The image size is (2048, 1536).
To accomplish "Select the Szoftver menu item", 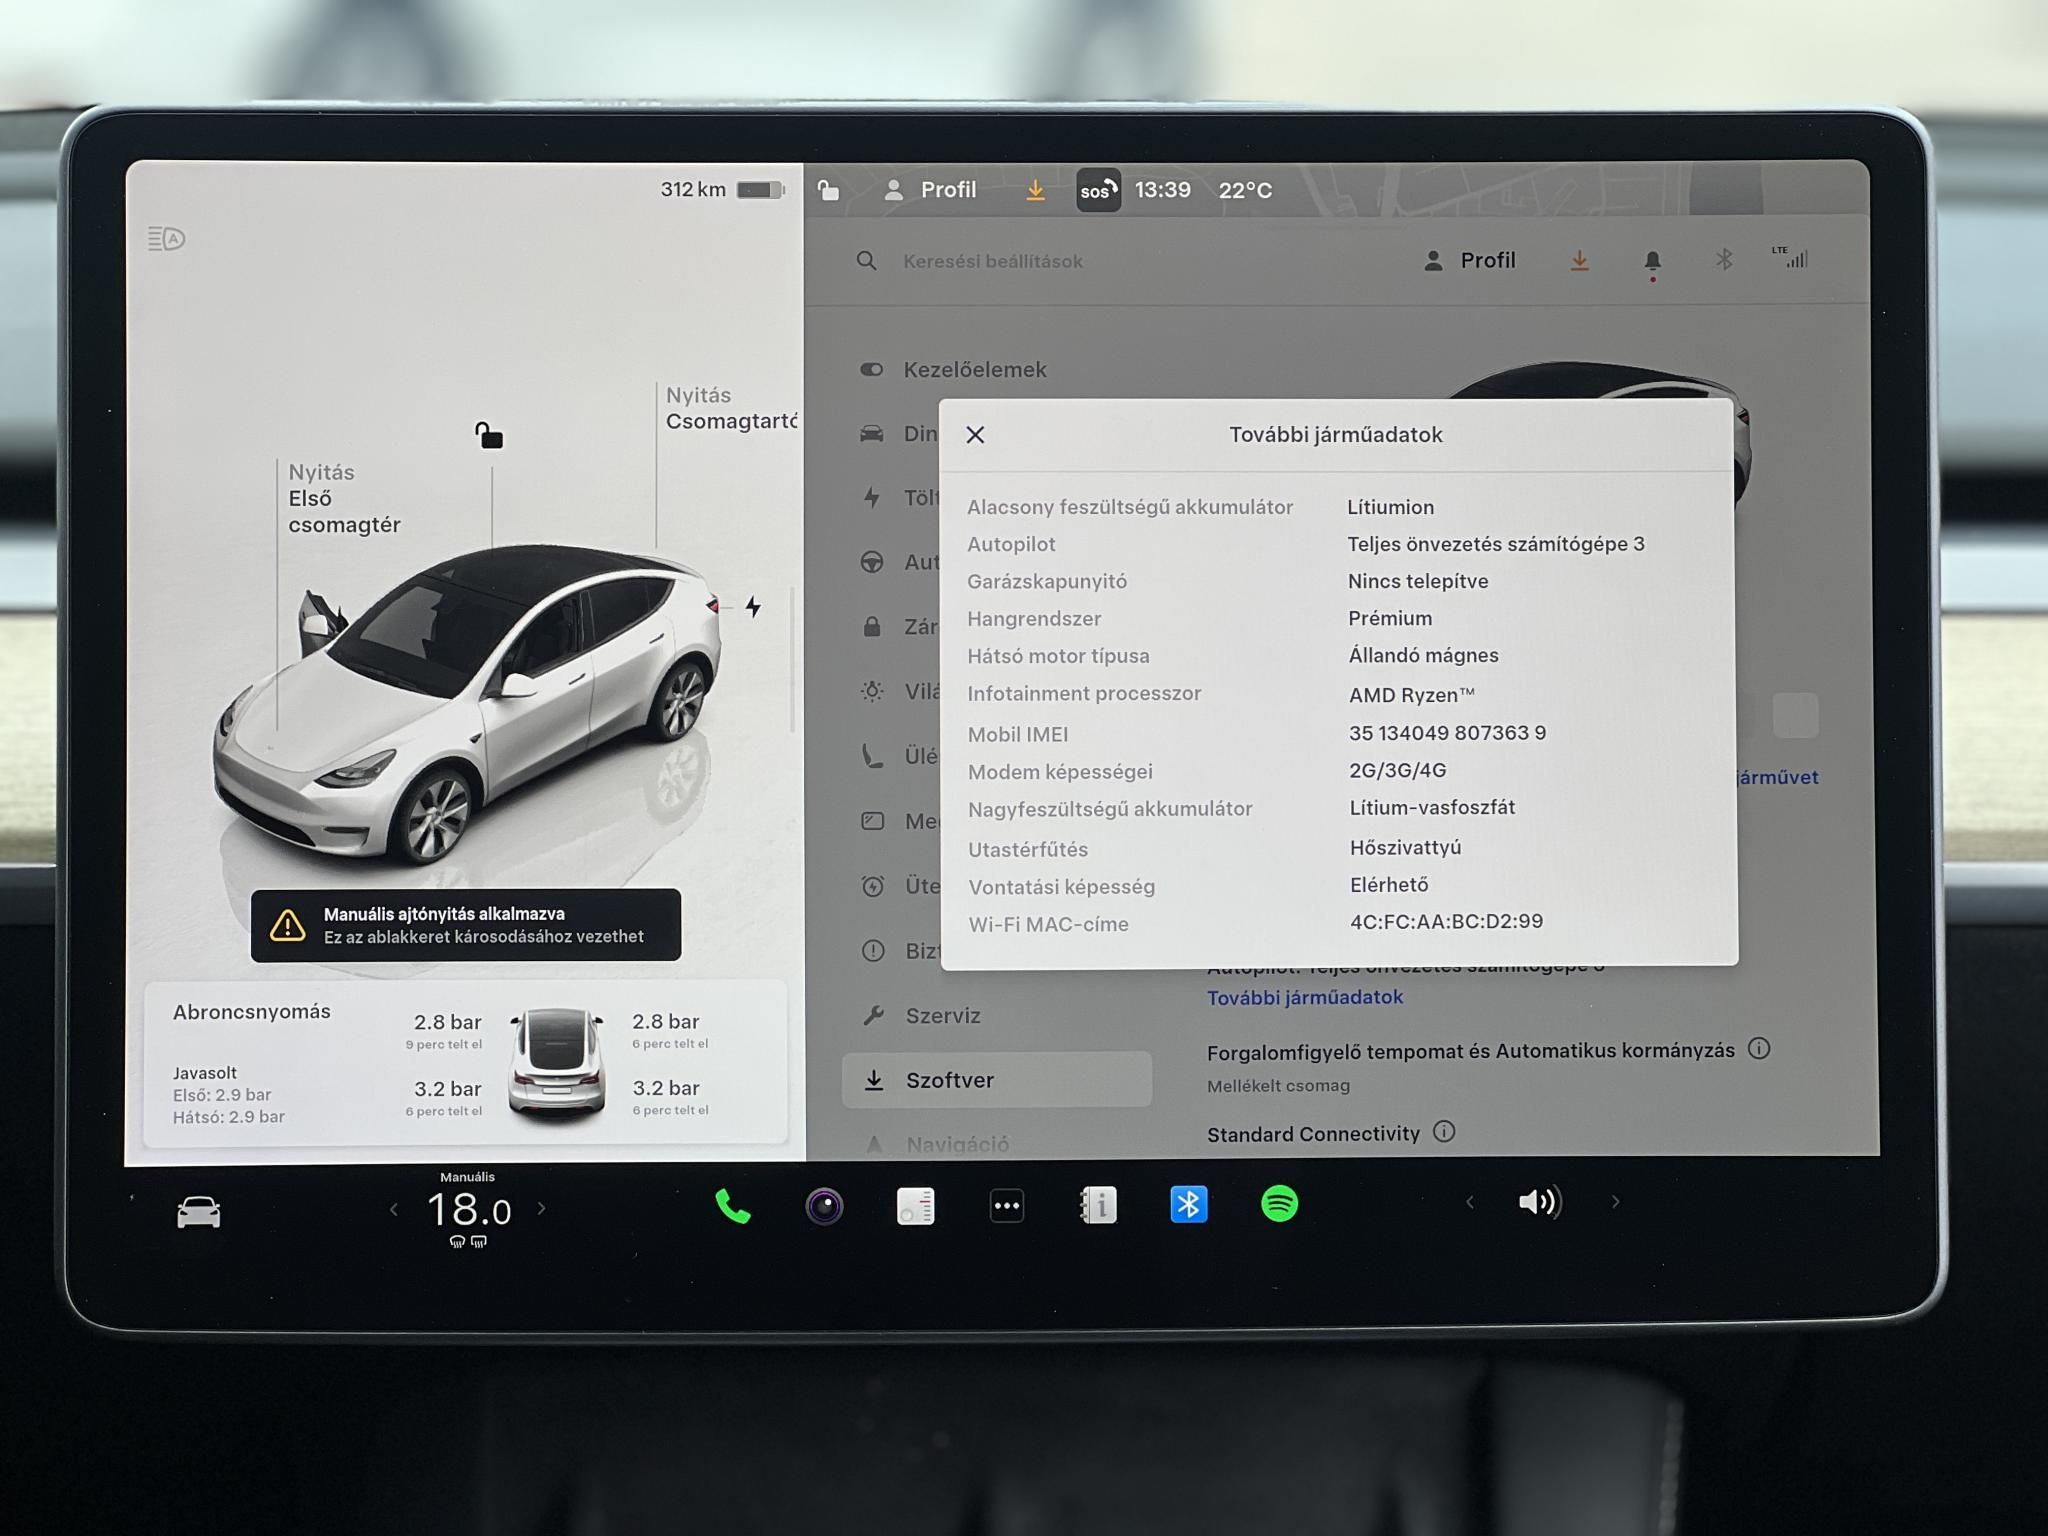I will [997, 1080].
